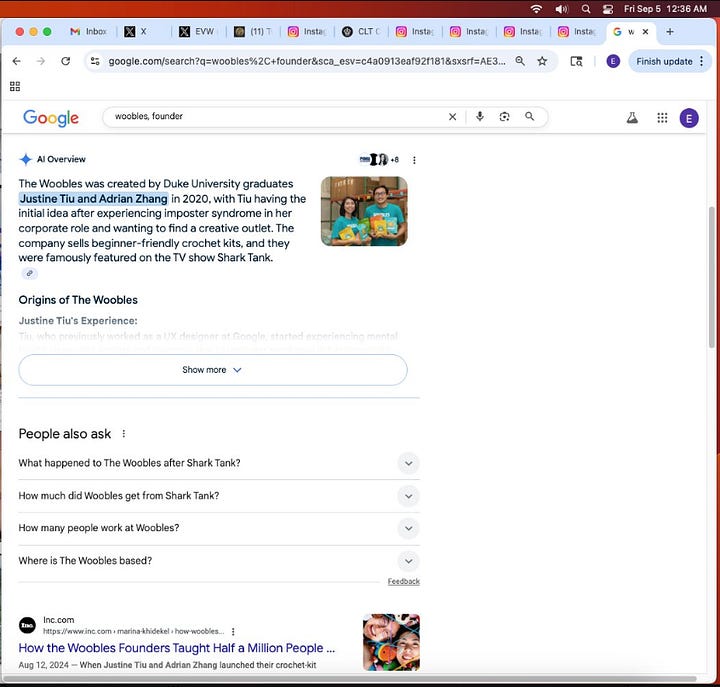Screen dimensions: 720x687
Task: Go back to the previous page
Action: [x=17, y=61]
